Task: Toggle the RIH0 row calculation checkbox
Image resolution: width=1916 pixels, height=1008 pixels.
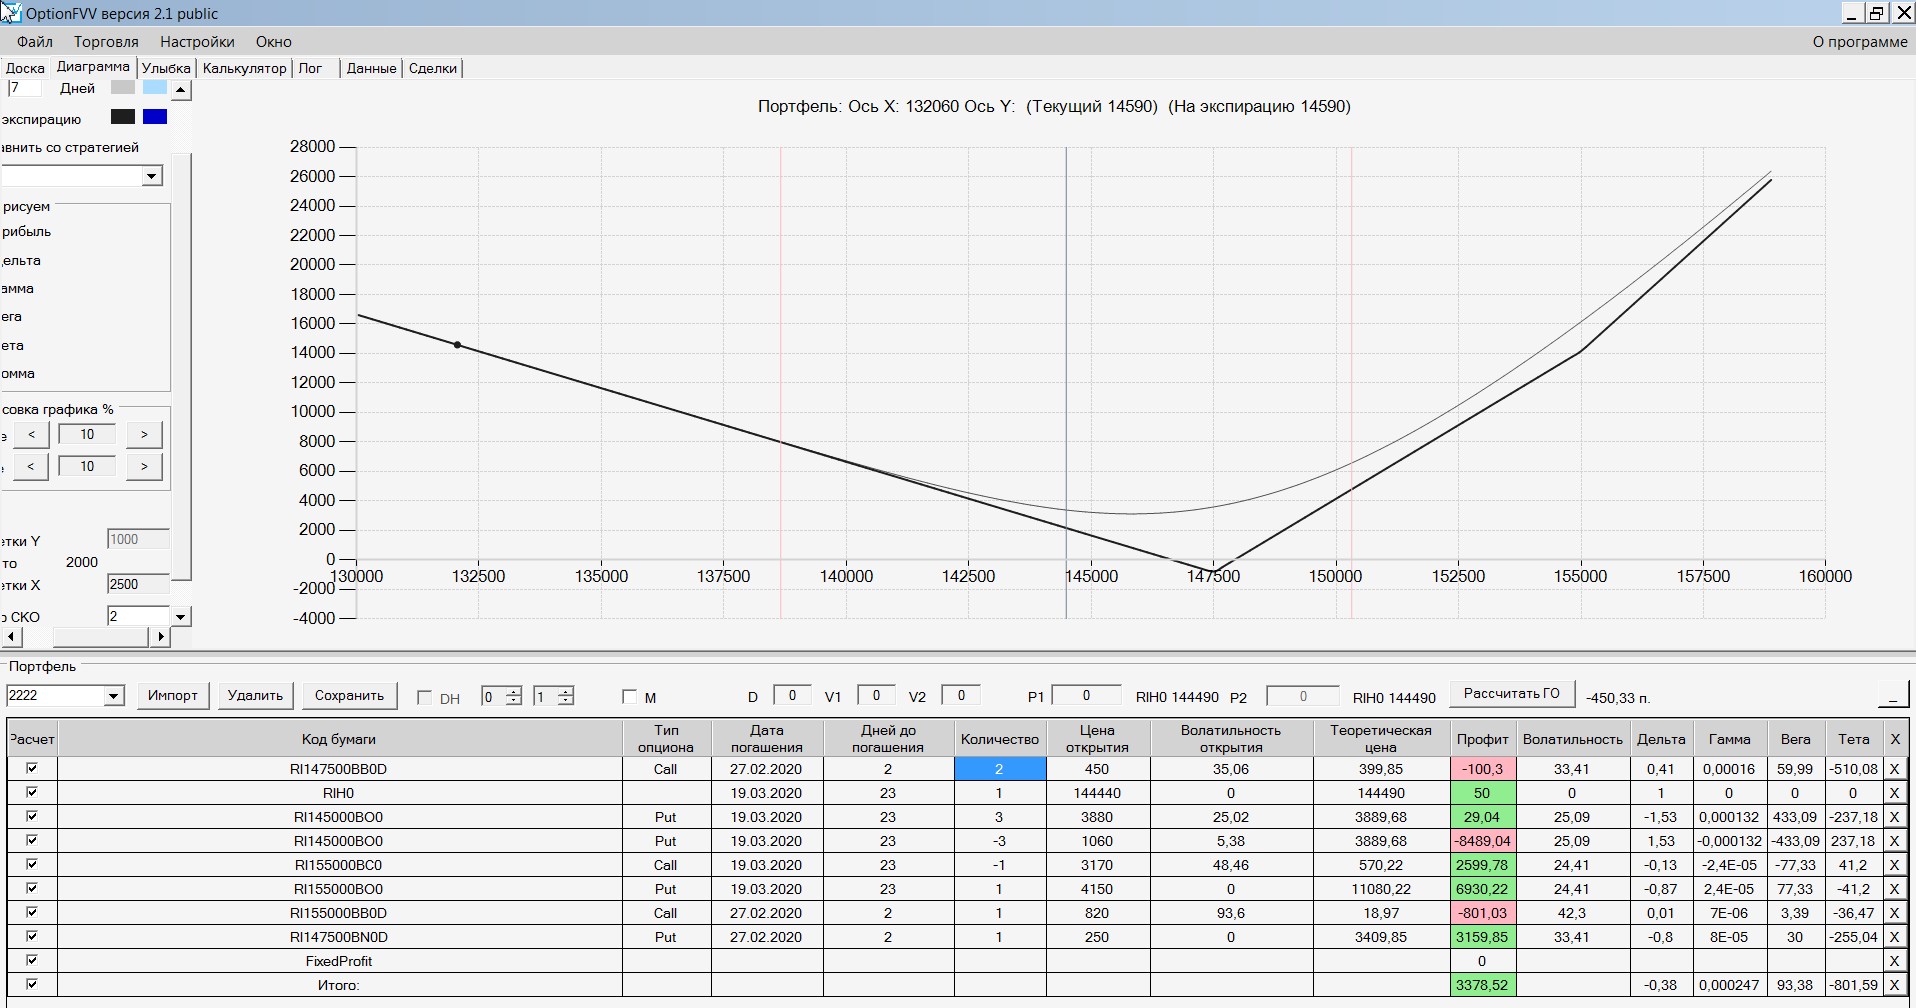Action: 32,792
